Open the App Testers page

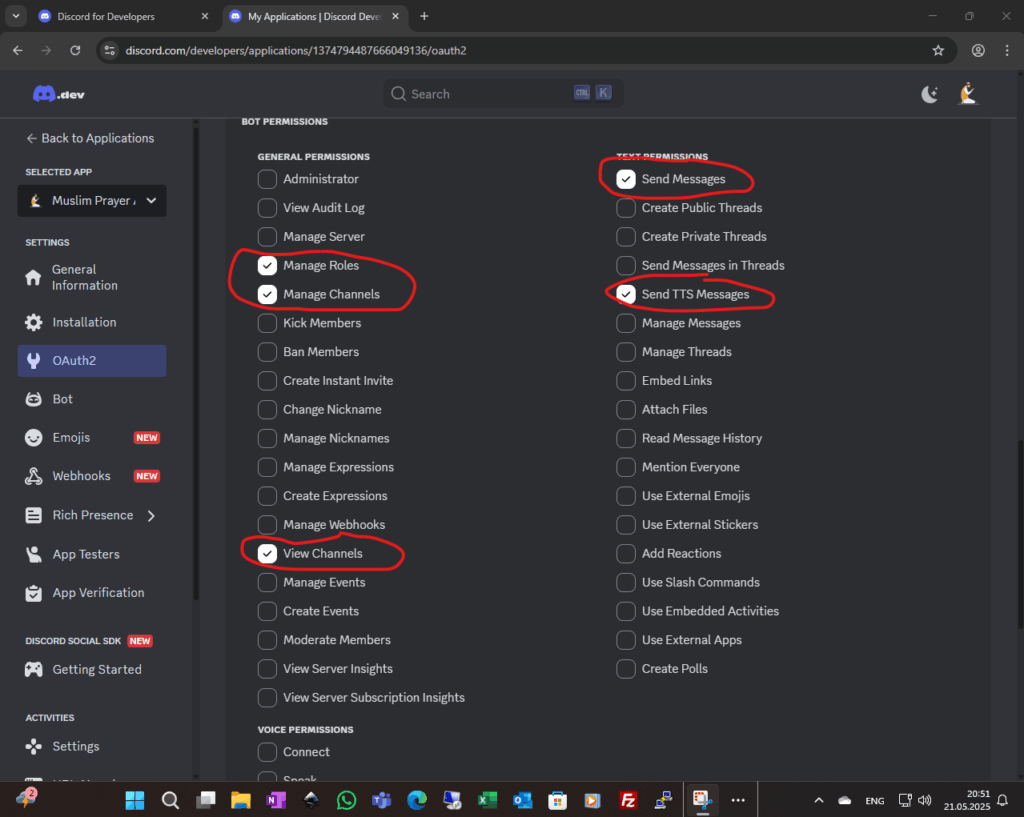point(92,554)
